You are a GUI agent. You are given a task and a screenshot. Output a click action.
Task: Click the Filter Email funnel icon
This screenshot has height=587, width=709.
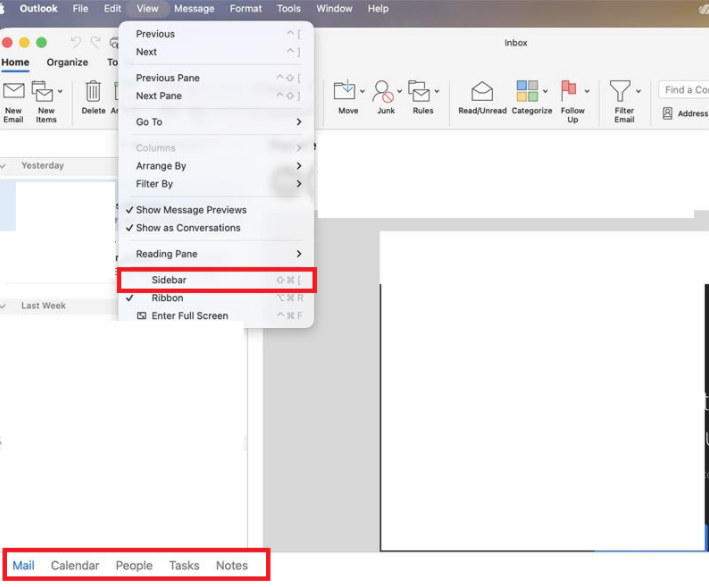[x=619, y=91]
